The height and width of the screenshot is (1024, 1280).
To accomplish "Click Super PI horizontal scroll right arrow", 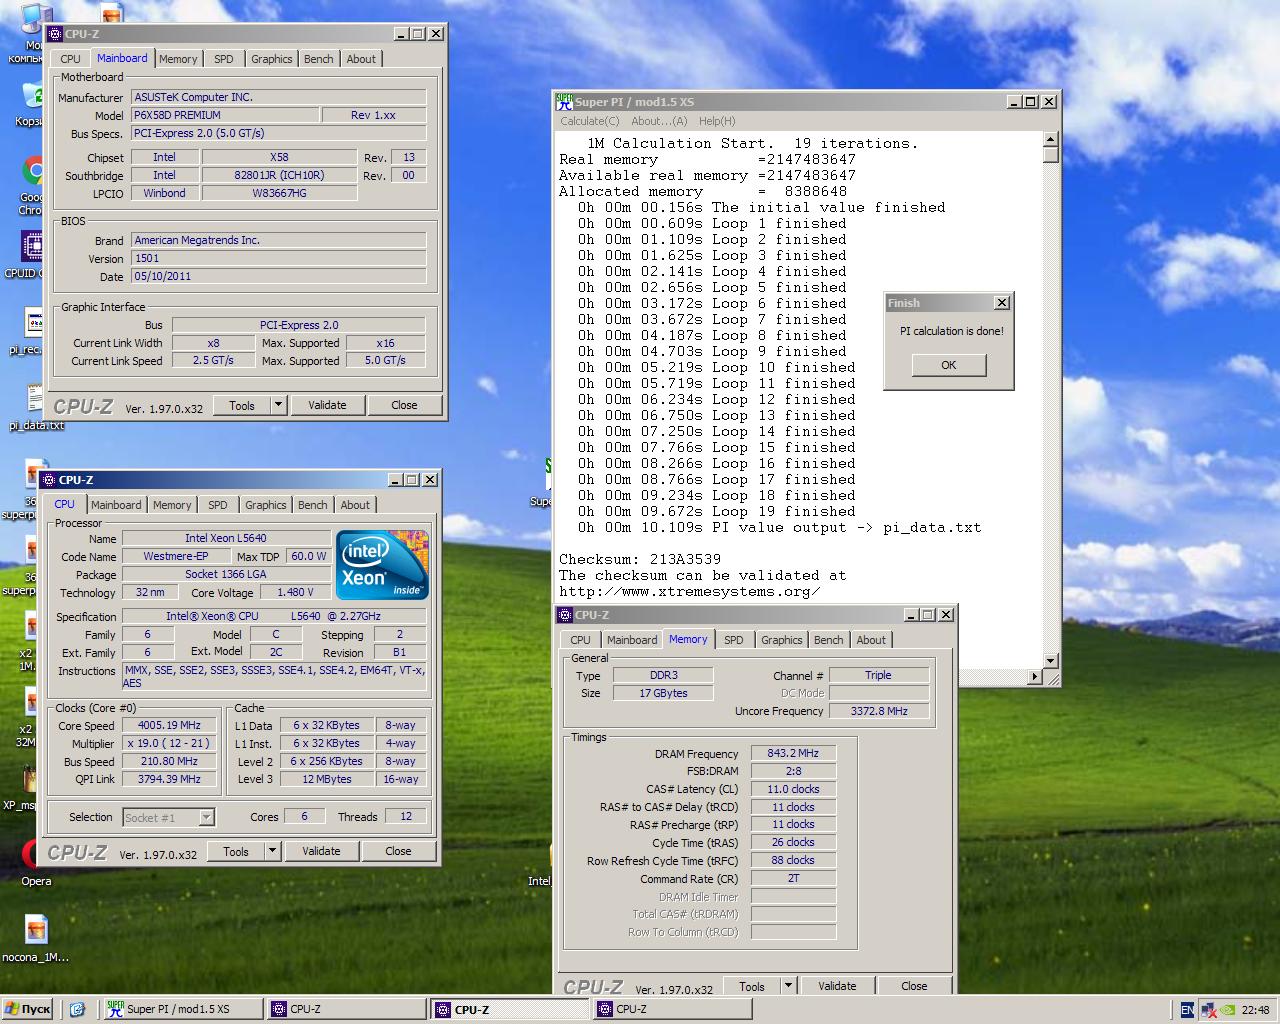I will point(1034,677).
